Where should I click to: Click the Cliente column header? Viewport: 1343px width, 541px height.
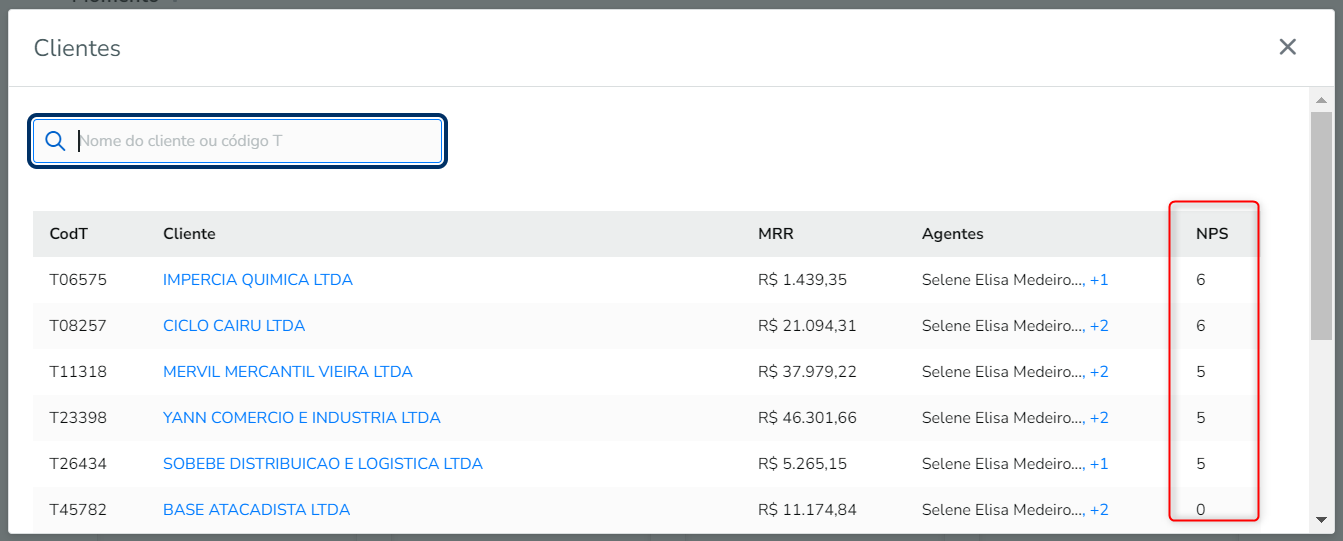[x=189, y=234]
